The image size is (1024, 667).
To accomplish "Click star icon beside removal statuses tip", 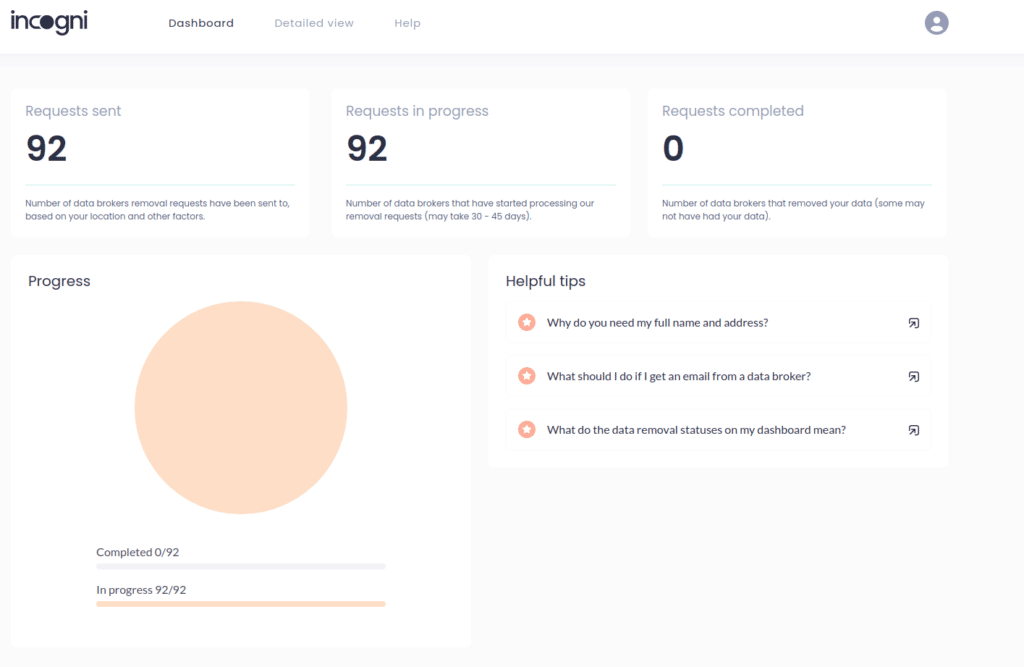I will 527,430.
